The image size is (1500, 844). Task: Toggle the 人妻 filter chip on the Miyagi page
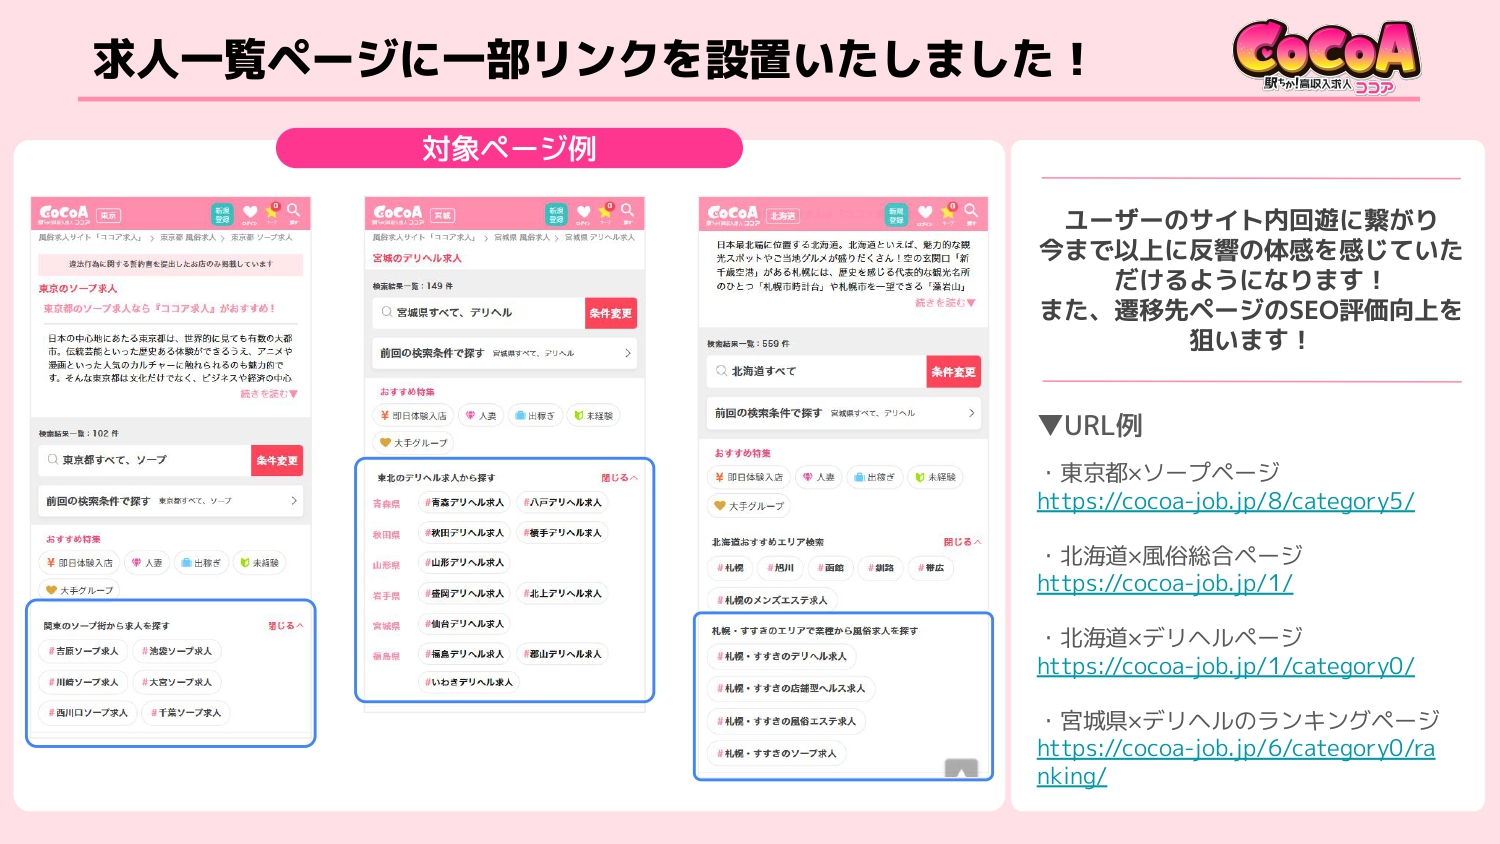[481, 415]
